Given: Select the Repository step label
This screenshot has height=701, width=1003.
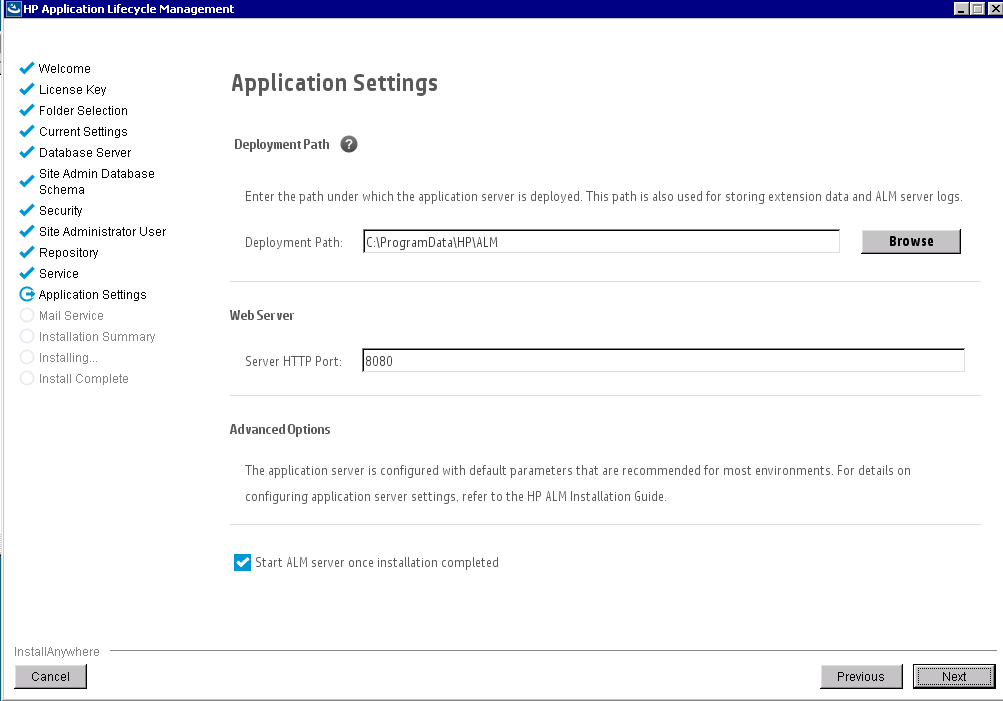Looking at the screenshot, I should tap(68, 253).
